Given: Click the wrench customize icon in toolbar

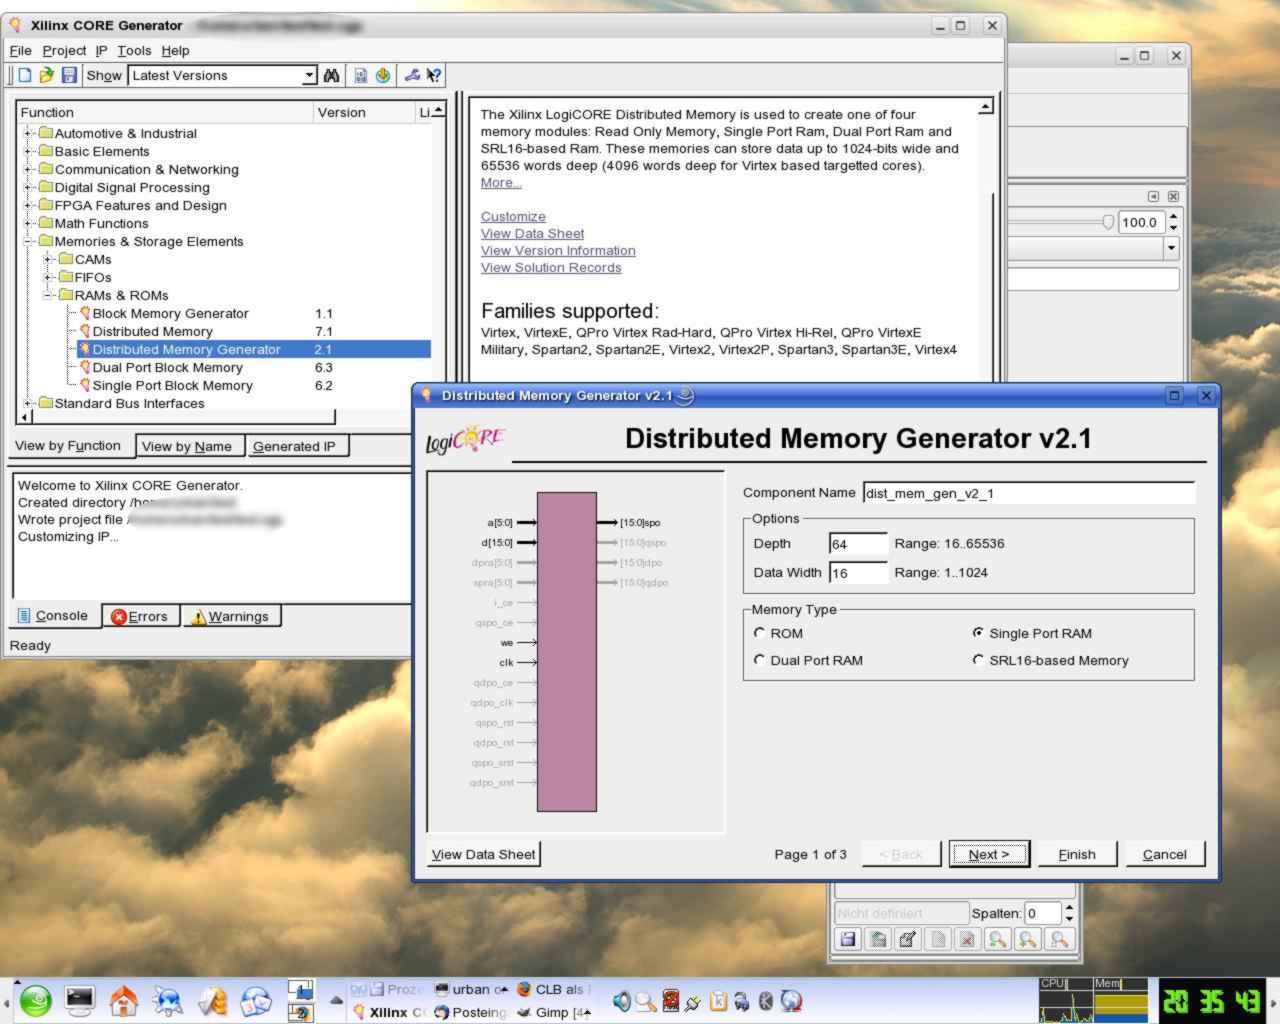Looking at the screenshot, I should coord(412,75).
